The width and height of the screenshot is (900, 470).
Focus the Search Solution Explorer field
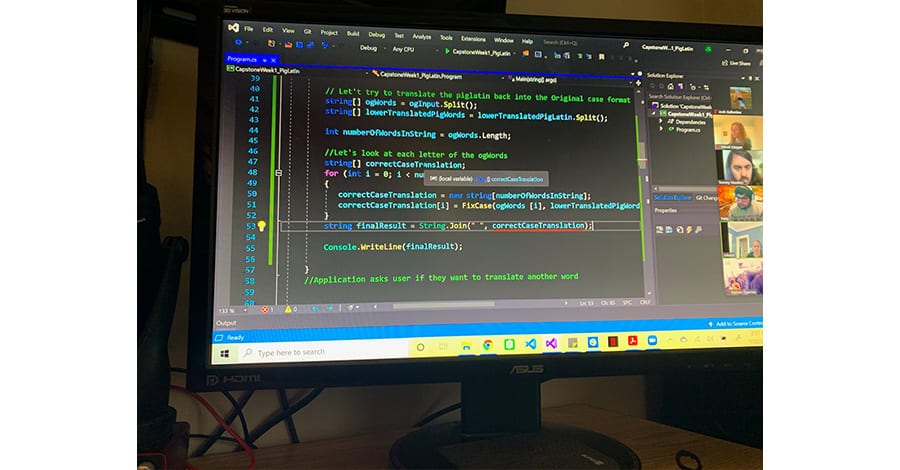click(x=680, y=97)
